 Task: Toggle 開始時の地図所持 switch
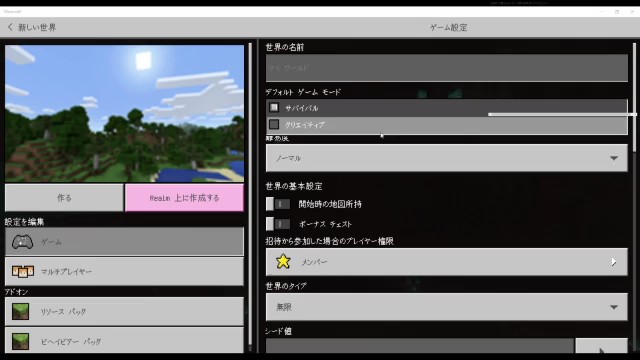(278, 204)
